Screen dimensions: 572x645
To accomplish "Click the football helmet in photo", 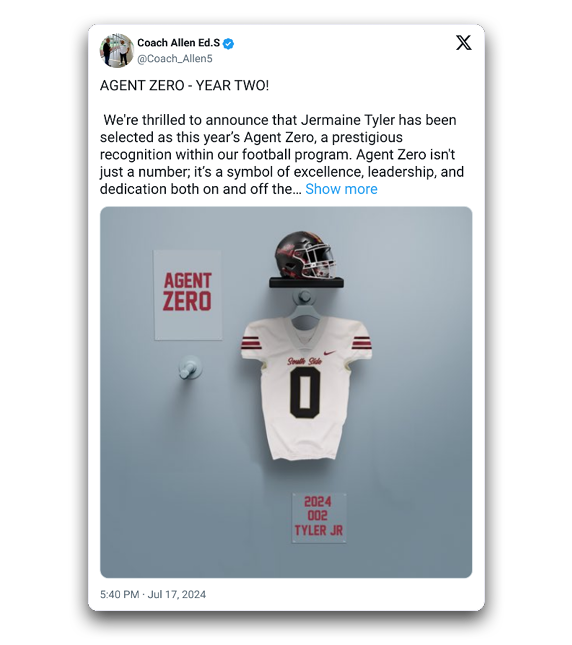I will (x=305, y=255).
